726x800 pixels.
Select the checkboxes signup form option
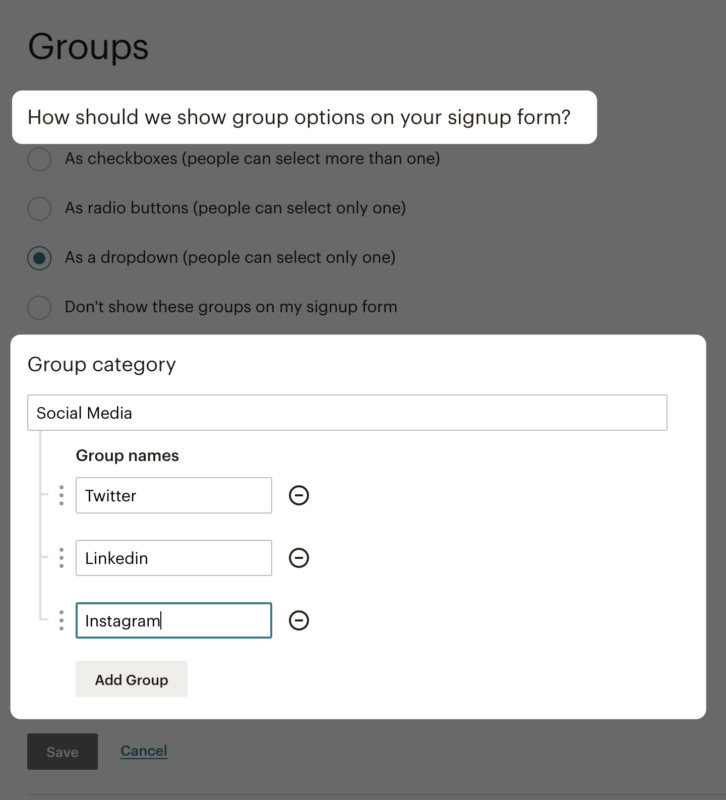pyautogui.click(x=39, y=158)
